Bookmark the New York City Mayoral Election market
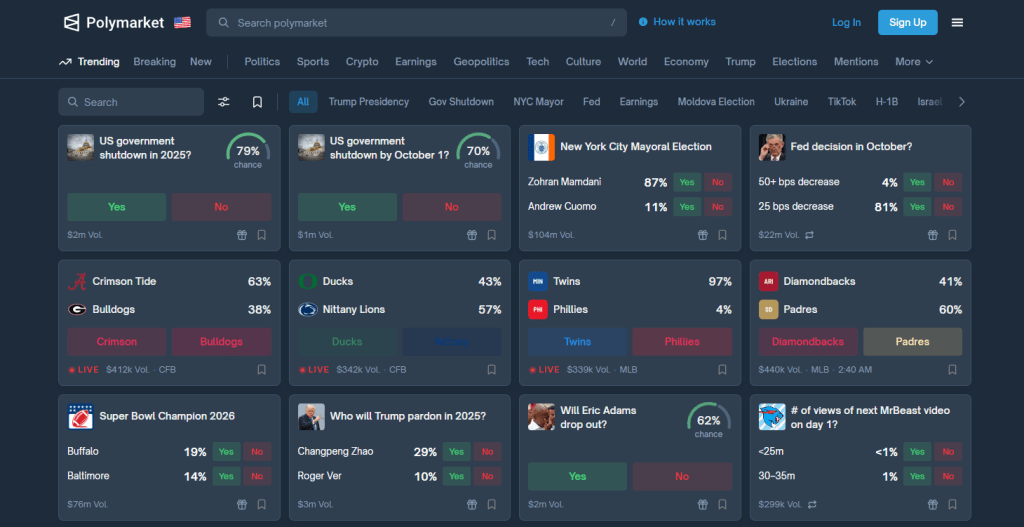Image resolution: width=1024 pixels, height=527 pixels. (722, 235)
